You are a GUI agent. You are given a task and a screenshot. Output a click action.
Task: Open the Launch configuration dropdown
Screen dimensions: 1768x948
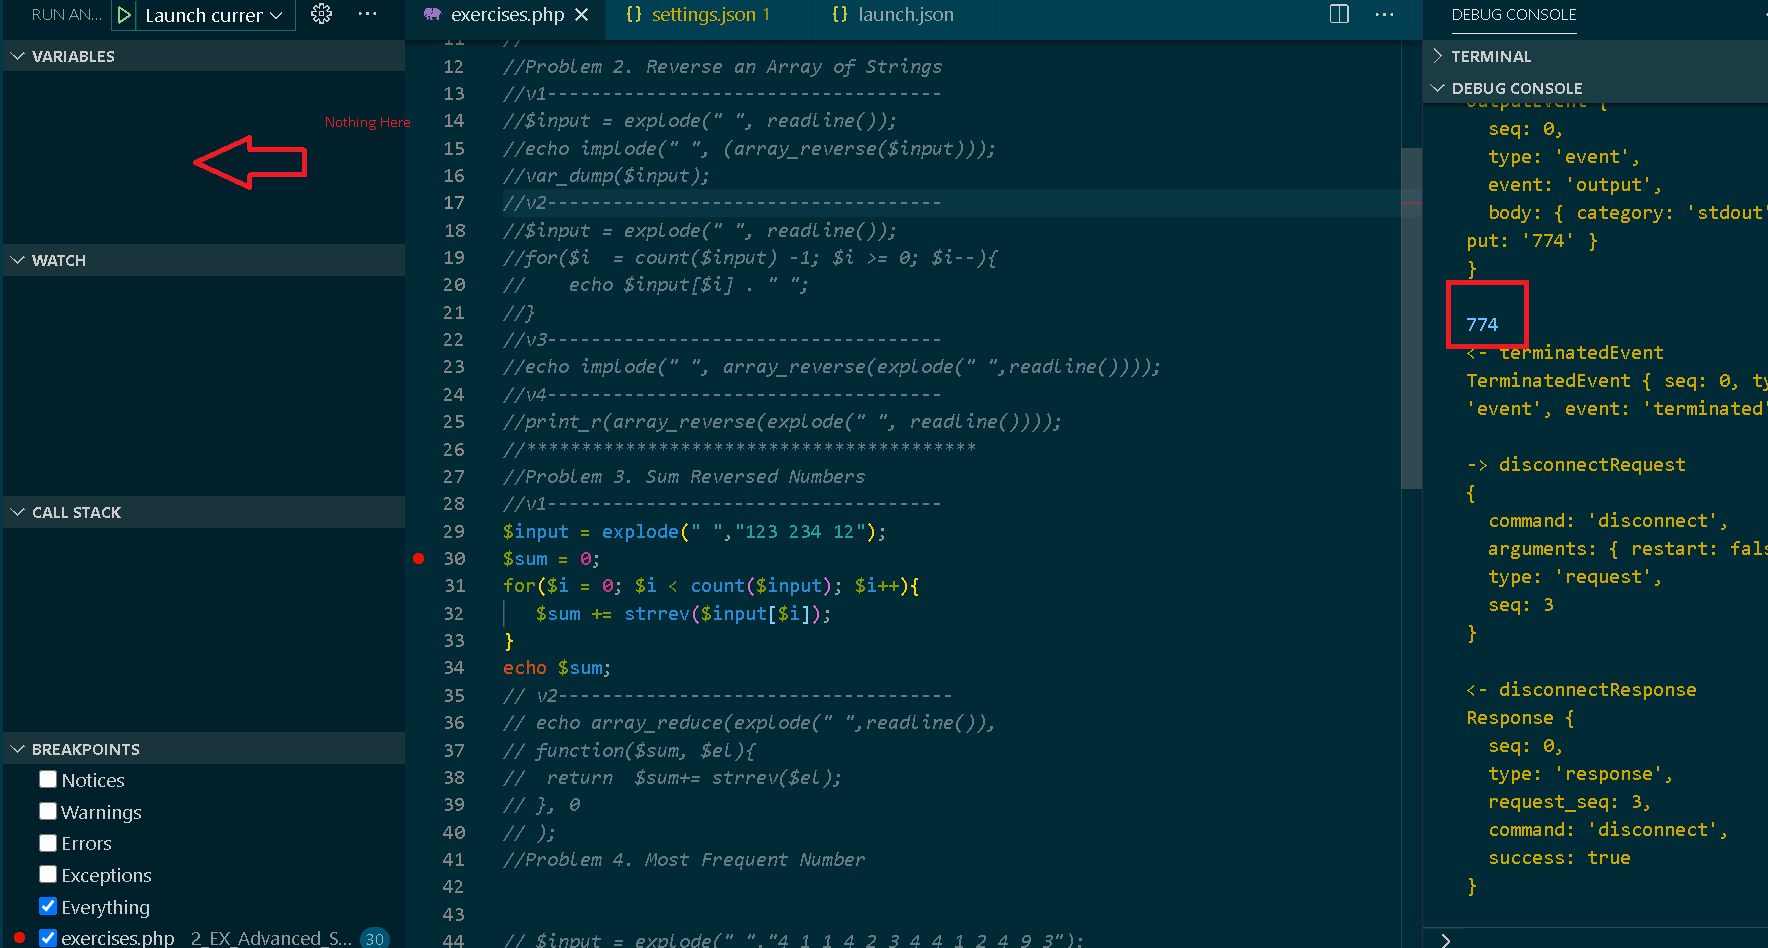click(x=213, y=15)
